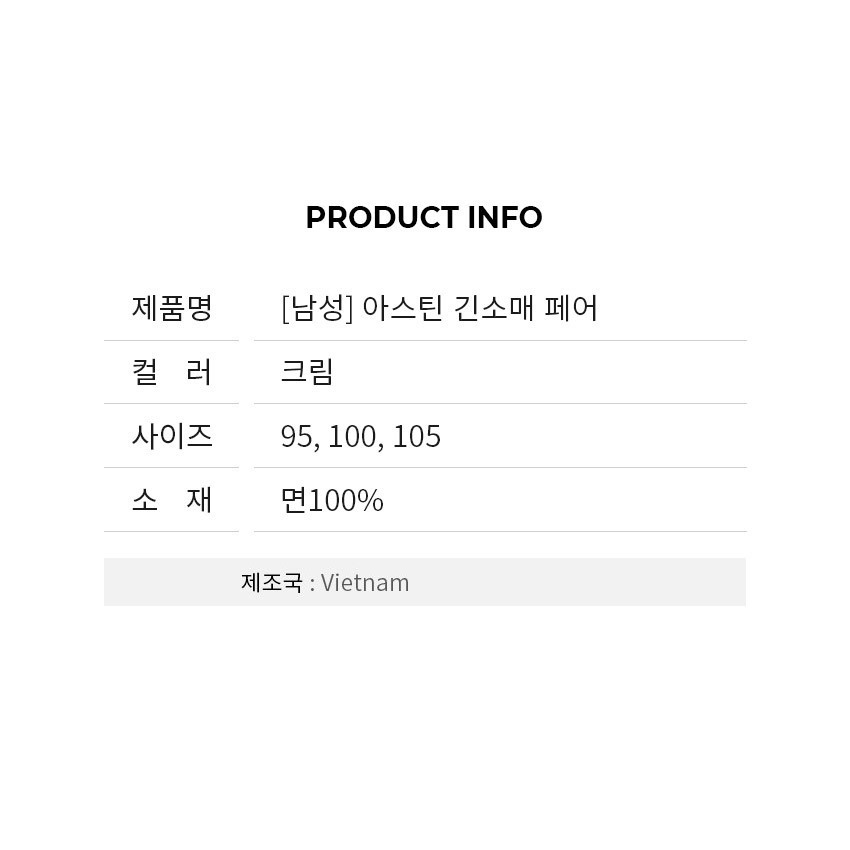
Task: Click the 컬 character in color label
Action: [x=145, y=372]
